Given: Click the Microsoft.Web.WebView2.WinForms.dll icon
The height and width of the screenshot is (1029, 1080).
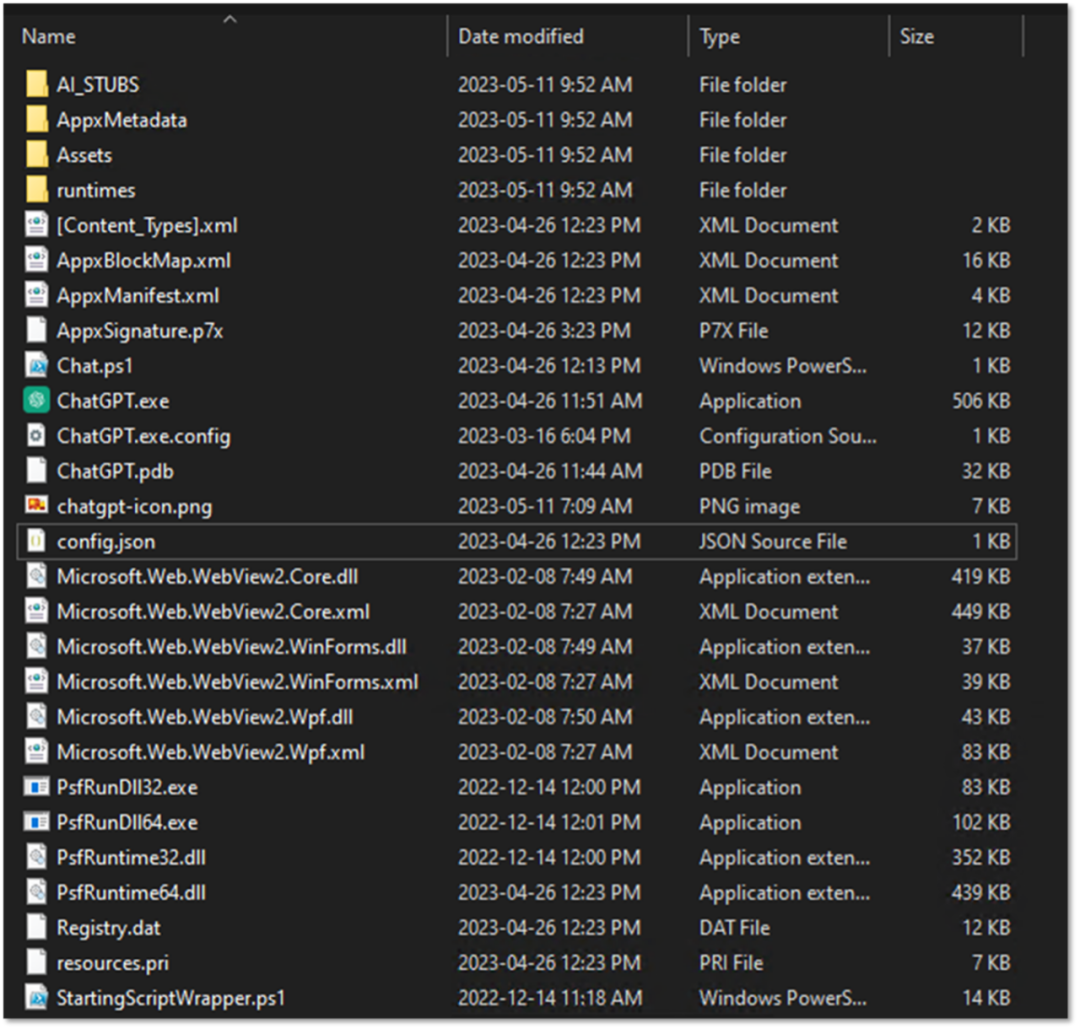Looking at the screenshot, I should click(37, 646).
